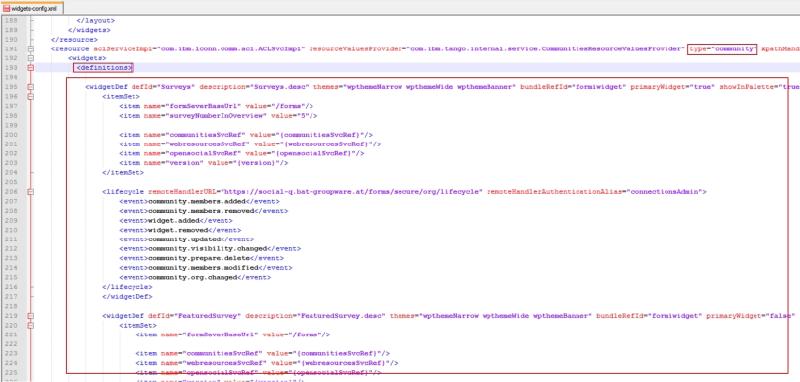The image size is (800, 382).
Task: Click the community.org.changed event line
Action: tap(195, 277)
